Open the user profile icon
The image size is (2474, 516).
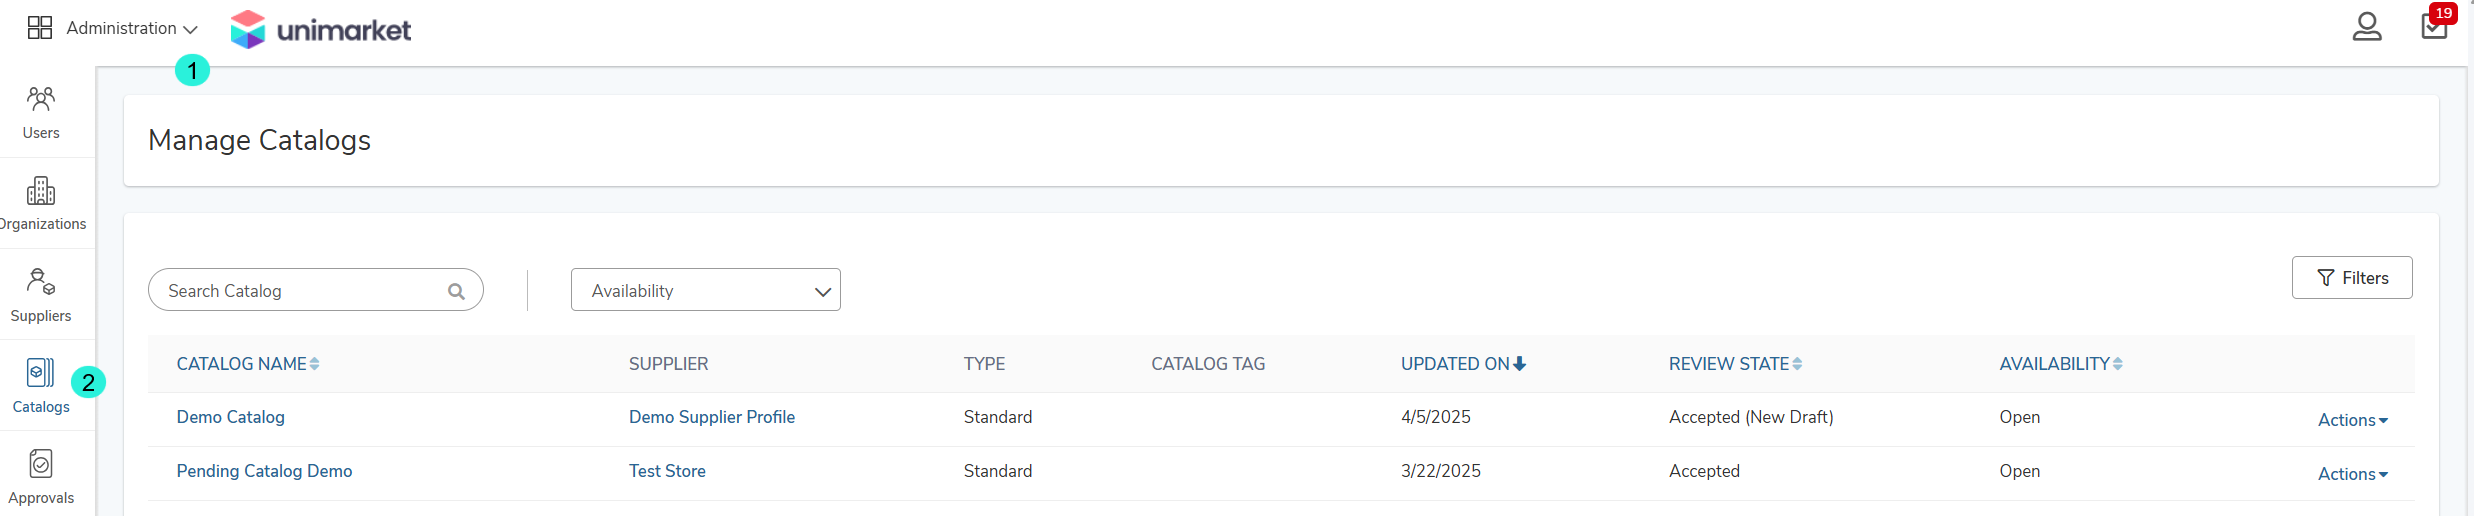coord(2366,26)
